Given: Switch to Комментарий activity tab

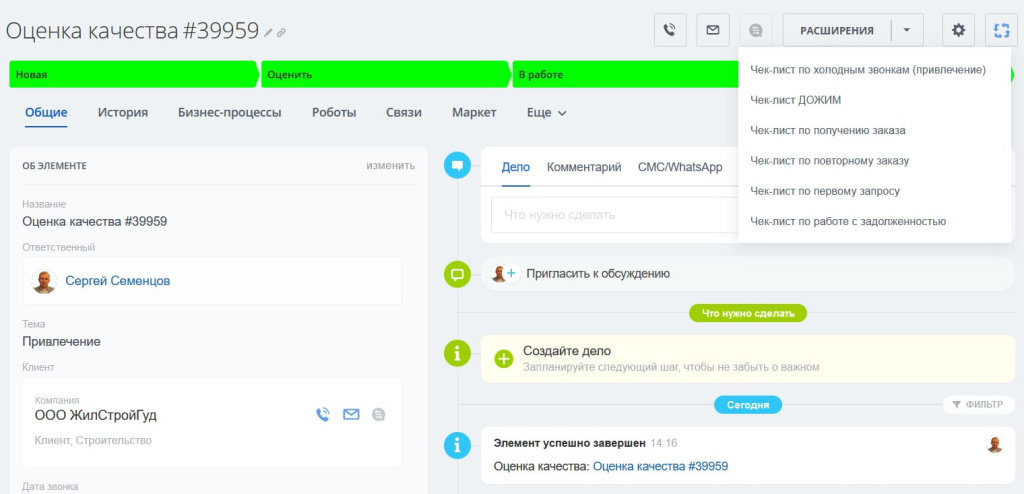Looking at the screenshot, I should (584, 167).
